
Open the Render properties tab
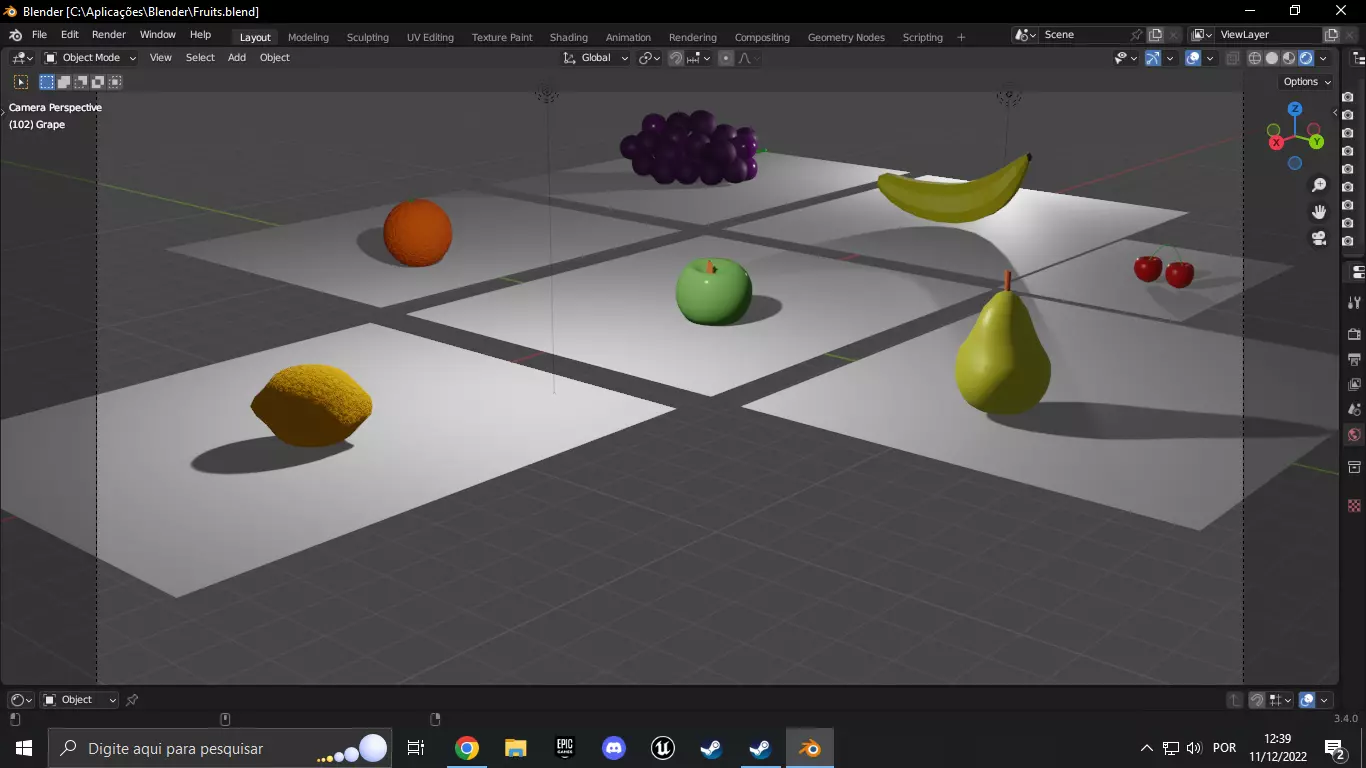click(x=1354, y=334)
